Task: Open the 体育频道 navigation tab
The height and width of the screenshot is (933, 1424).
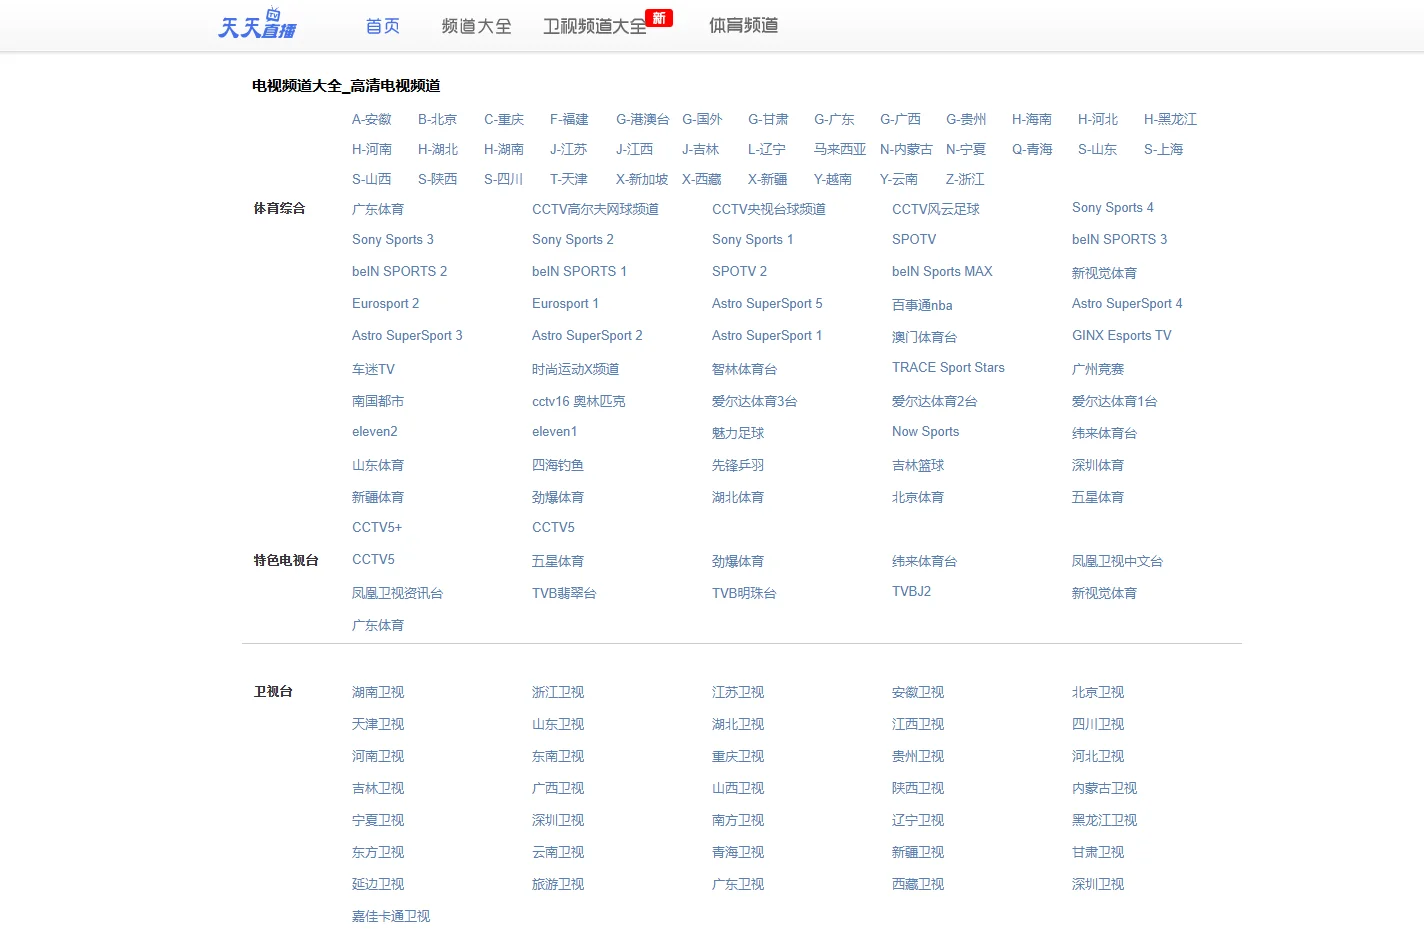Action: tap(744, 26)
